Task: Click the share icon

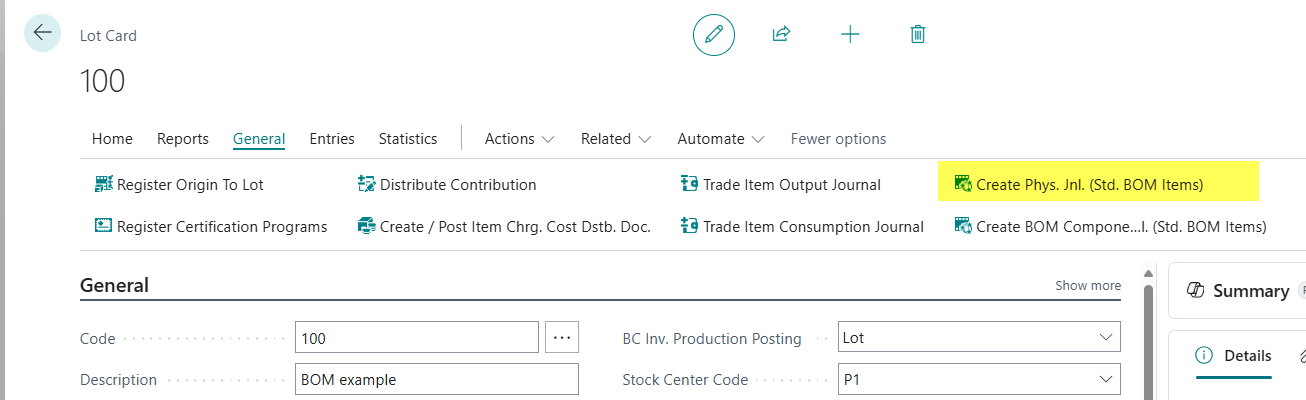Action: 781,34
